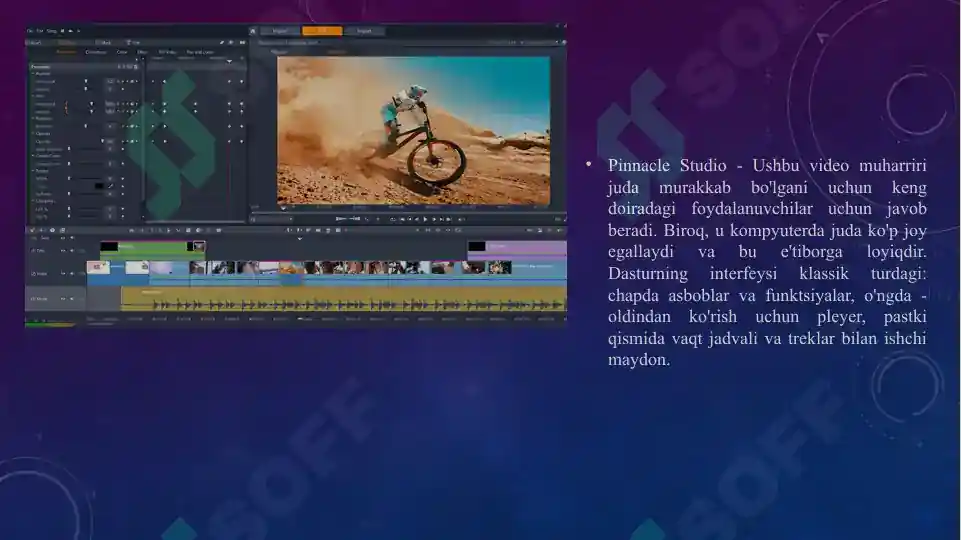Toggle loop playback in preview player
961x540 pixels.
coord(392,219)
